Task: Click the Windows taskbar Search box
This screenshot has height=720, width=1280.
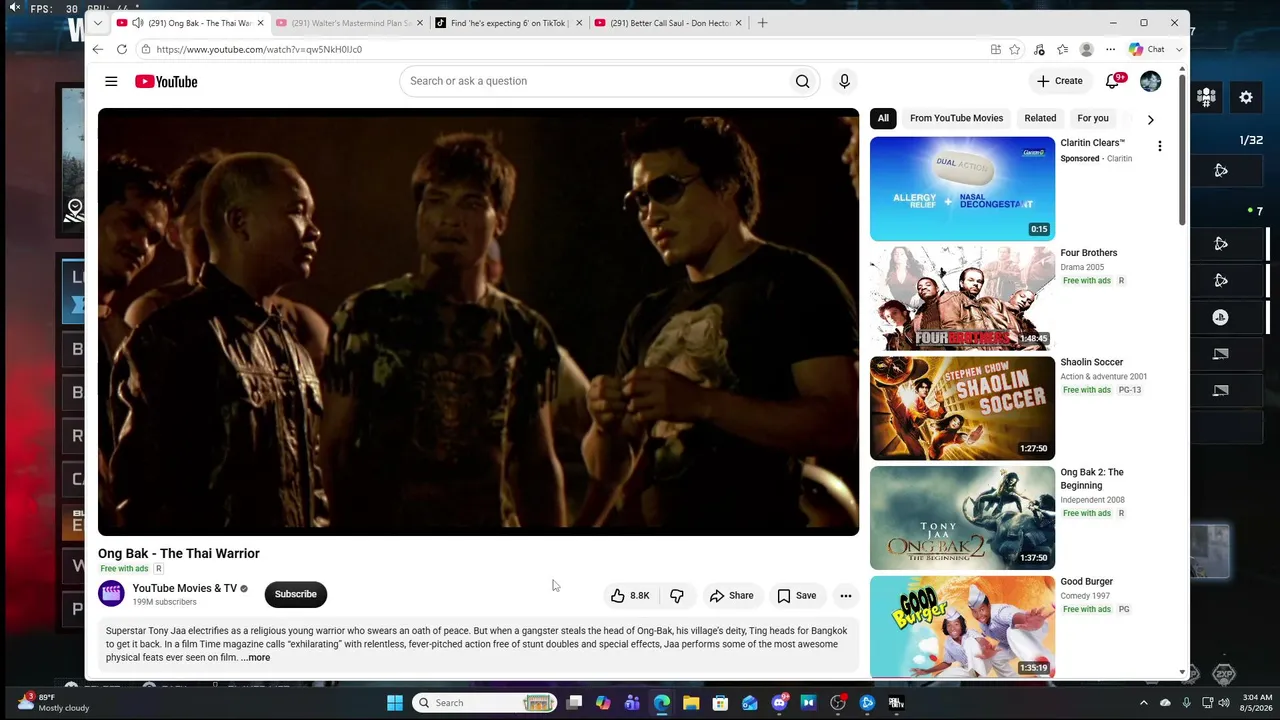Action: [x=485, y=703]
